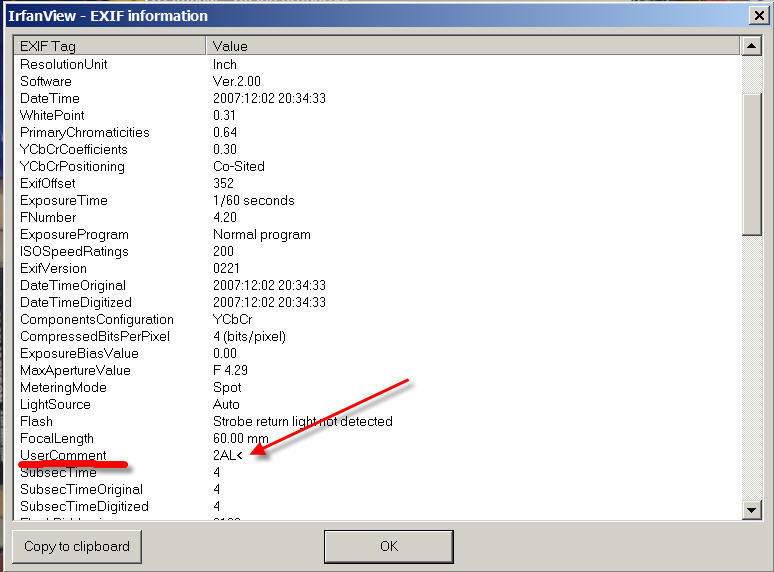
Task: Click the value '1/60 seconds'
Action: click(x=253, y=200)
